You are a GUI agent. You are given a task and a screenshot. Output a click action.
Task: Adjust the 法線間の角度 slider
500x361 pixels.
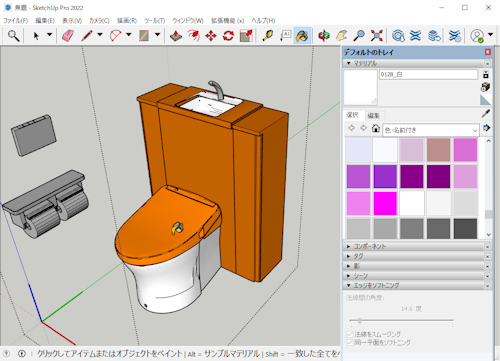pyautogui.click(x=360, y=321)
